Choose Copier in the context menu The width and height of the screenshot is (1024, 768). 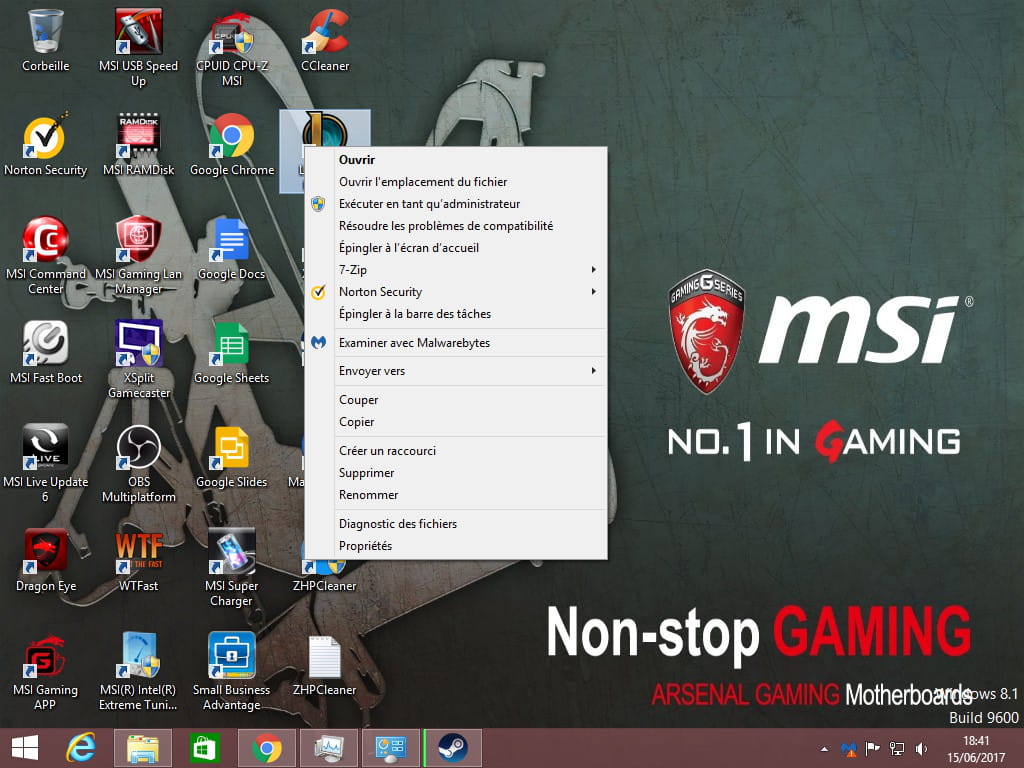[x=456, y=422]
